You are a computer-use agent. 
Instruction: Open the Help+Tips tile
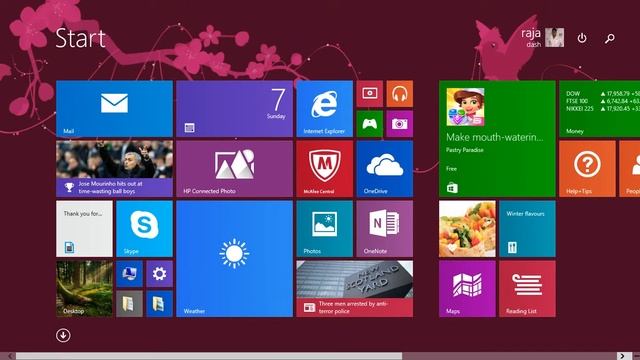click(587, 169)
